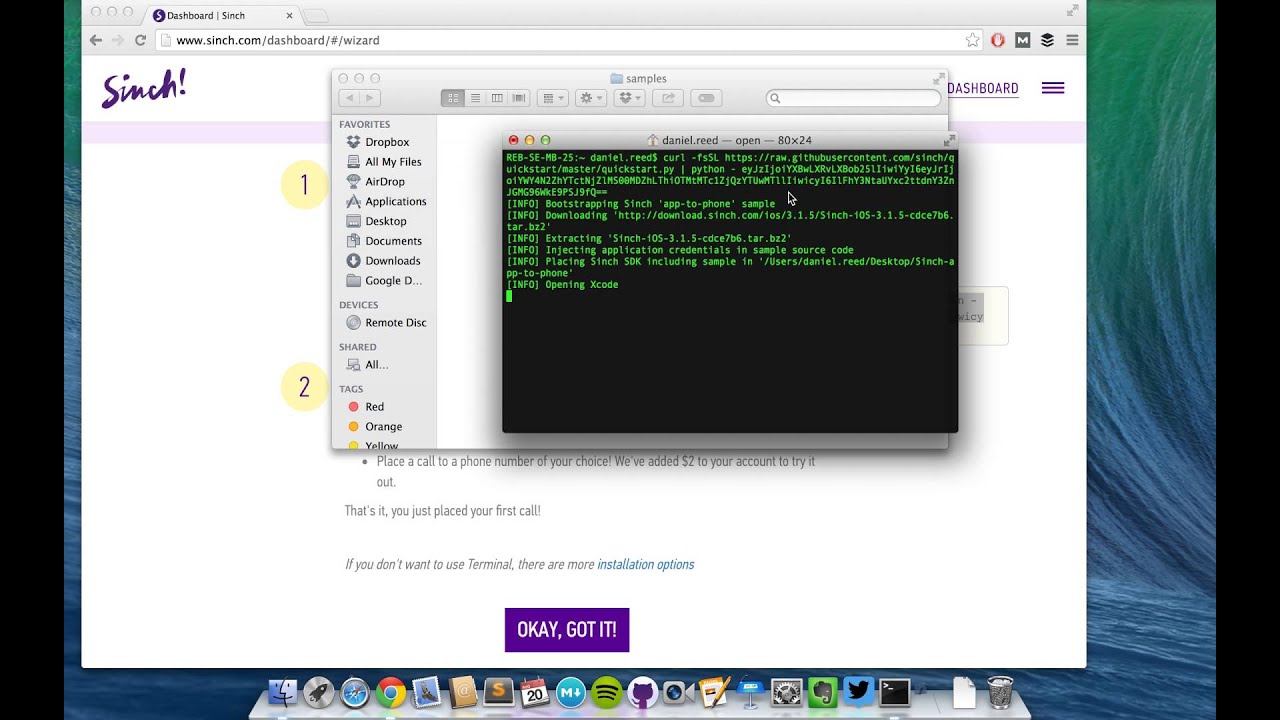The height and width of the screenshot is (720, 1280).
Task: Launch Keynote from the Dock
Action: (750, 692)
